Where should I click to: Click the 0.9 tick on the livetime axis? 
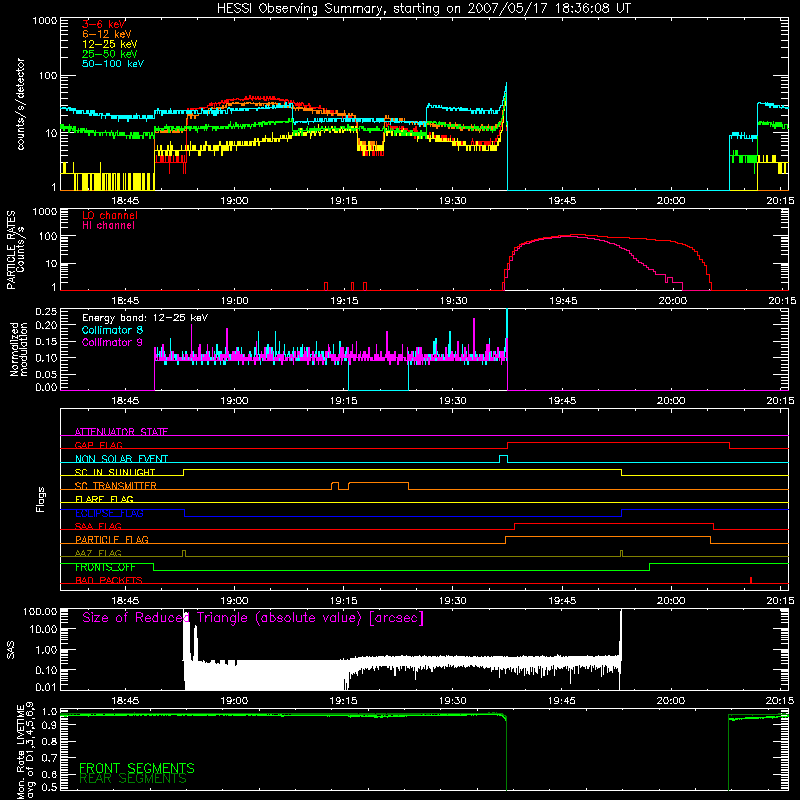pos(51,726)
